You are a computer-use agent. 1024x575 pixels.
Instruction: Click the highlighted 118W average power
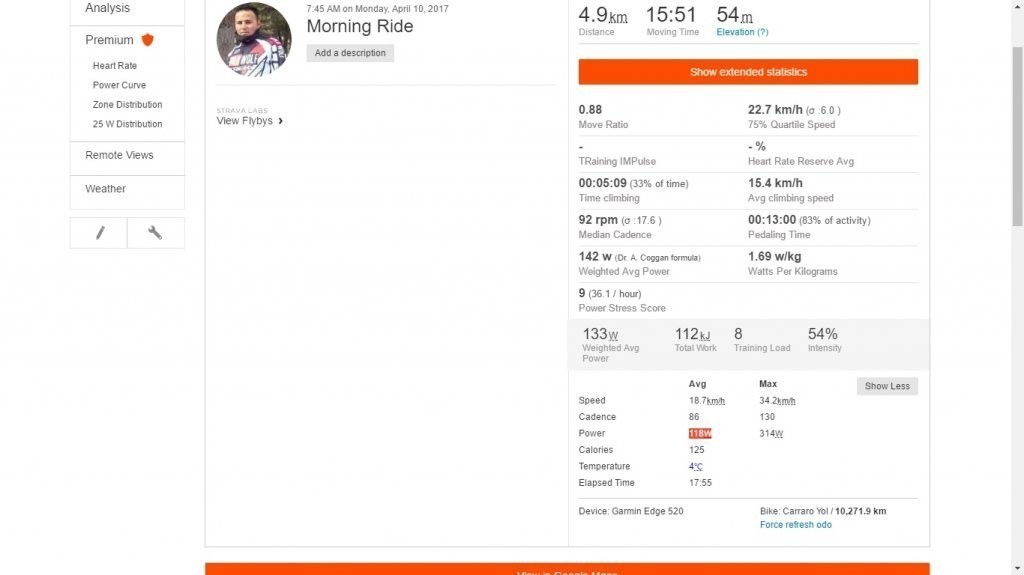coord(700,433)
